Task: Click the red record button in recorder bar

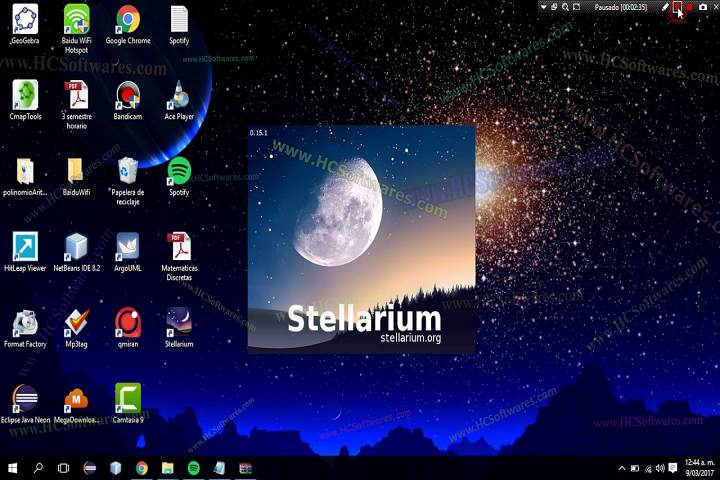Action: click(x=689, y=7)
